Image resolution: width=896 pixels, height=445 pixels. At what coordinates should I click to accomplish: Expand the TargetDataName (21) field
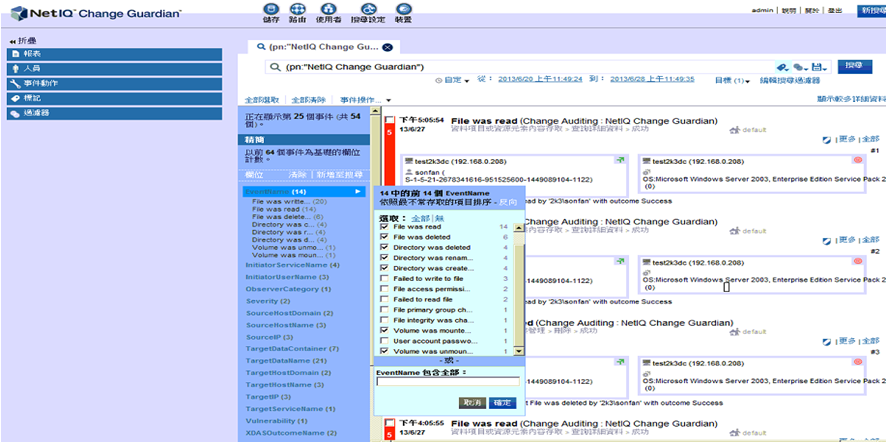(x=286, y=360)
